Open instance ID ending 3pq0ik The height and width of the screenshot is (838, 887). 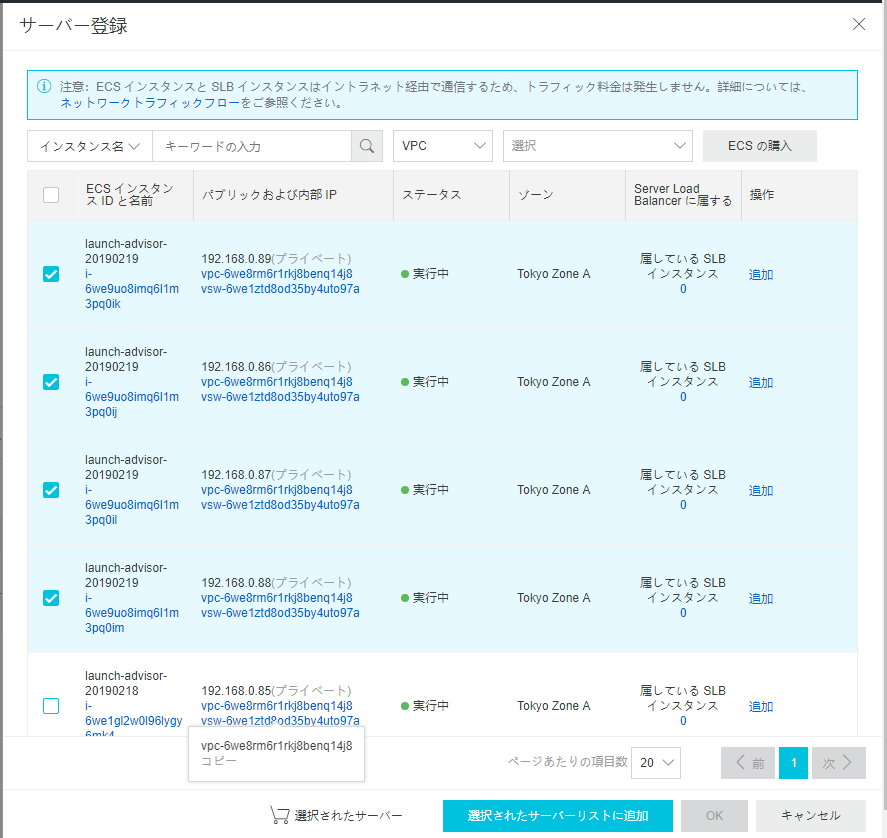132,289
